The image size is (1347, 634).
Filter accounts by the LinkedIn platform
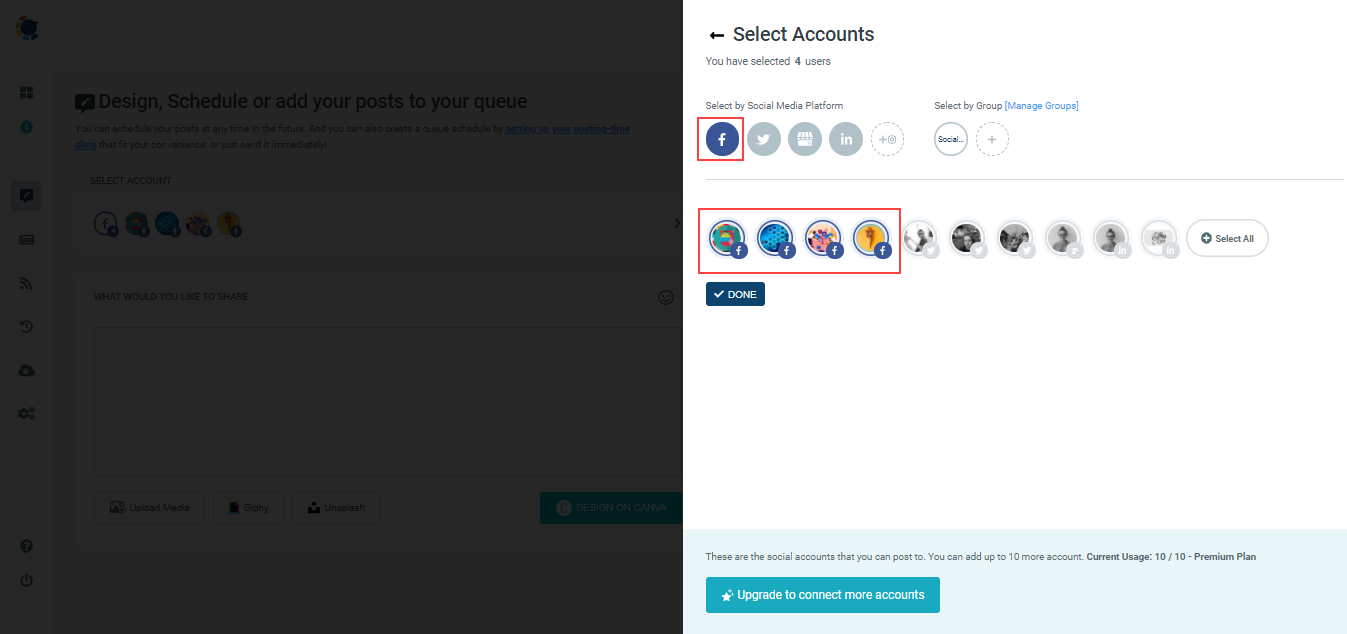pyautogui.click(x=845, y=139)
